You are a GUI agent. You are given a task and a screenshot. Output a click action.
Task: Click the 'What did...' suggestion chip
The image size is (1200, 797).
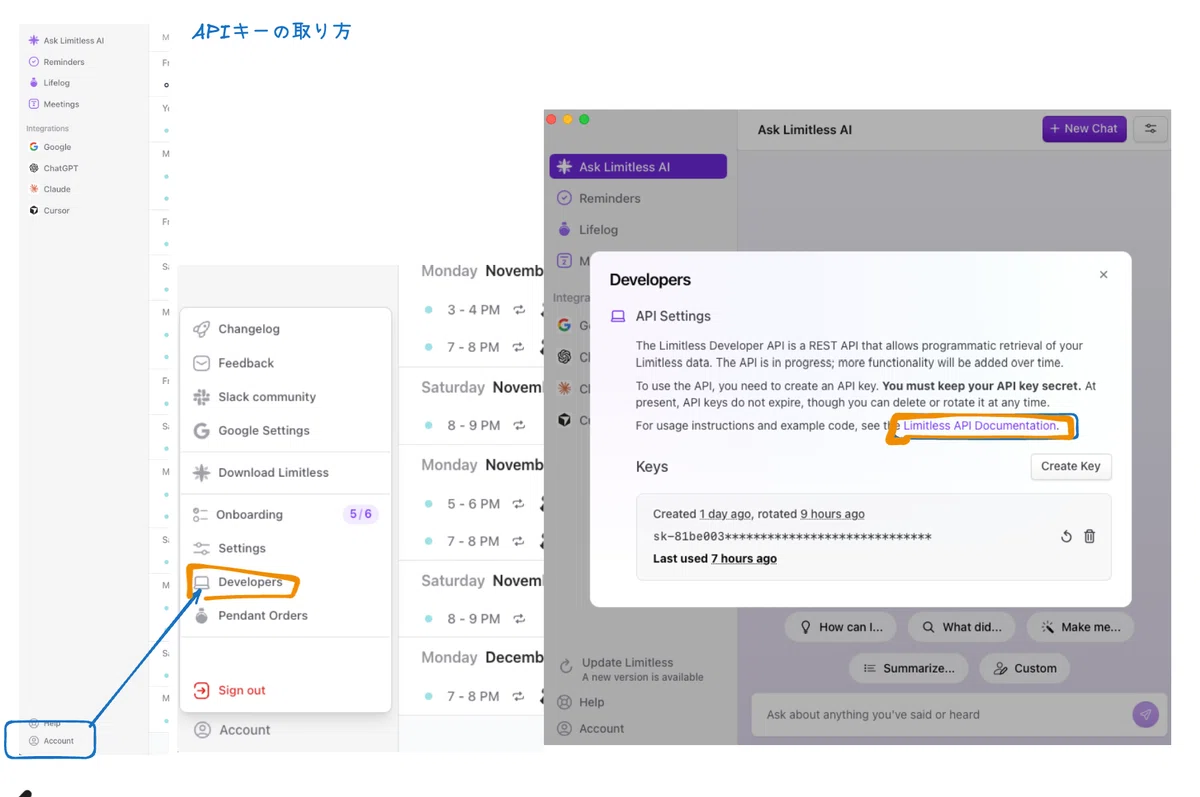[962, 627]
